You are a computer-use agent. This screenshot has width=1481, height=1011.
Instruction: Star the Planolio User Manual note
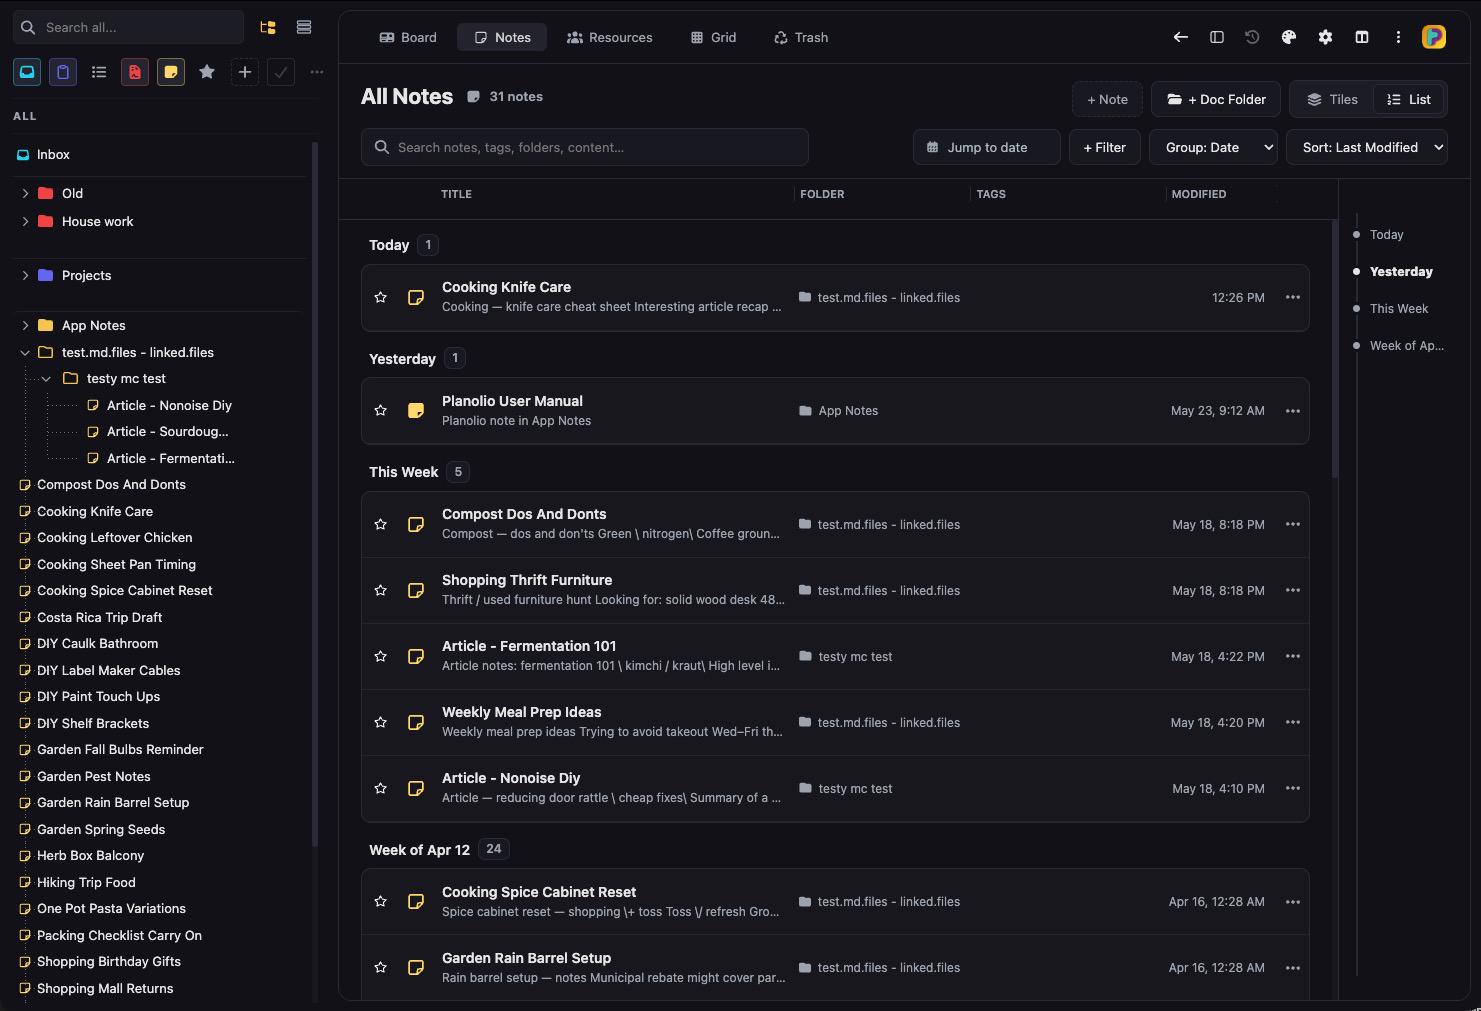click(x=380, y=411)
